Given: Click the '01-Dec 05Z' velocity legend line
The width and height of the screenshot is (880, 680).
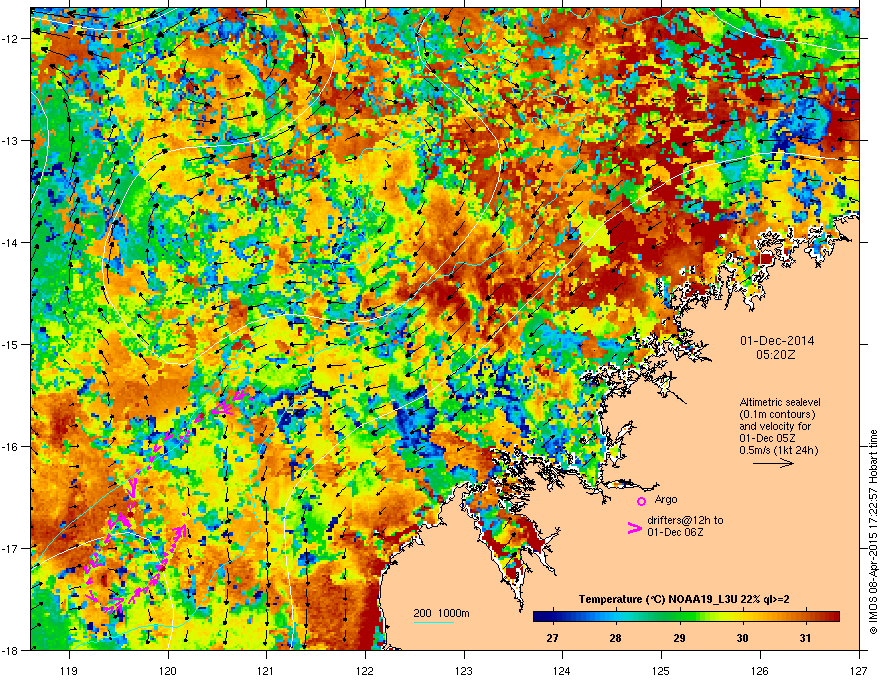Looking at the screenshot, I should coord(767,438).
